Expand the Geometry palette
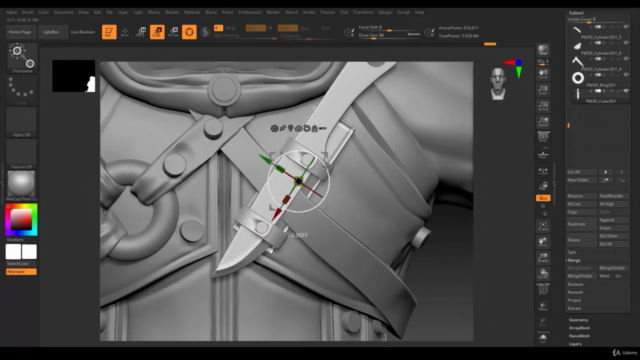This screenshot has width=640, height=360. pyautogui.click(x=578, y=320)
